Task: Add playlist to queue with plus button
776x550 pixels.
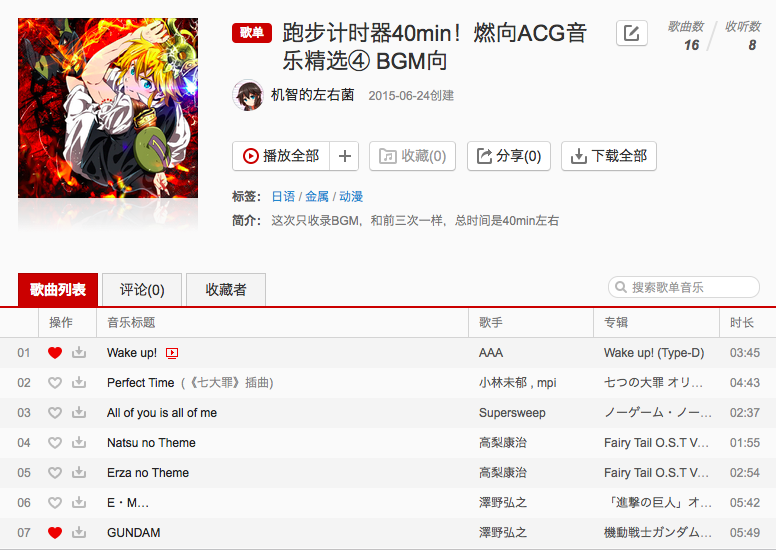Action: coord(344,156)
